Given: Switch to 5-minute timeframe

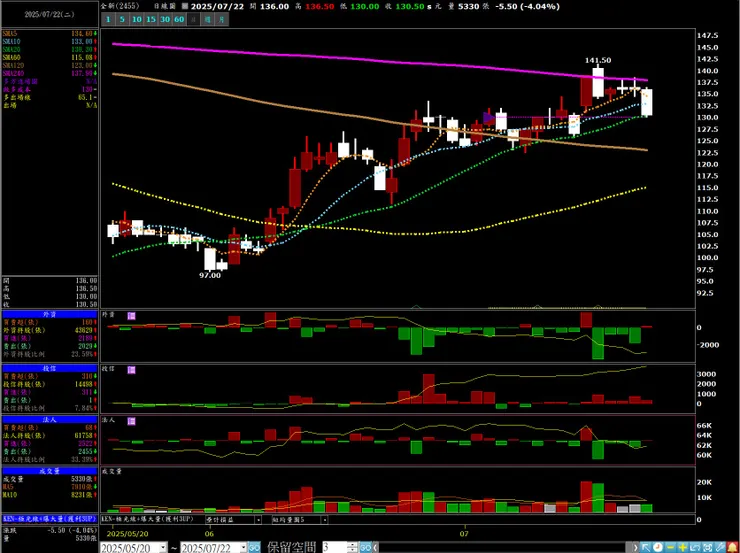Looking at the screenshot, I should [122, 19].
